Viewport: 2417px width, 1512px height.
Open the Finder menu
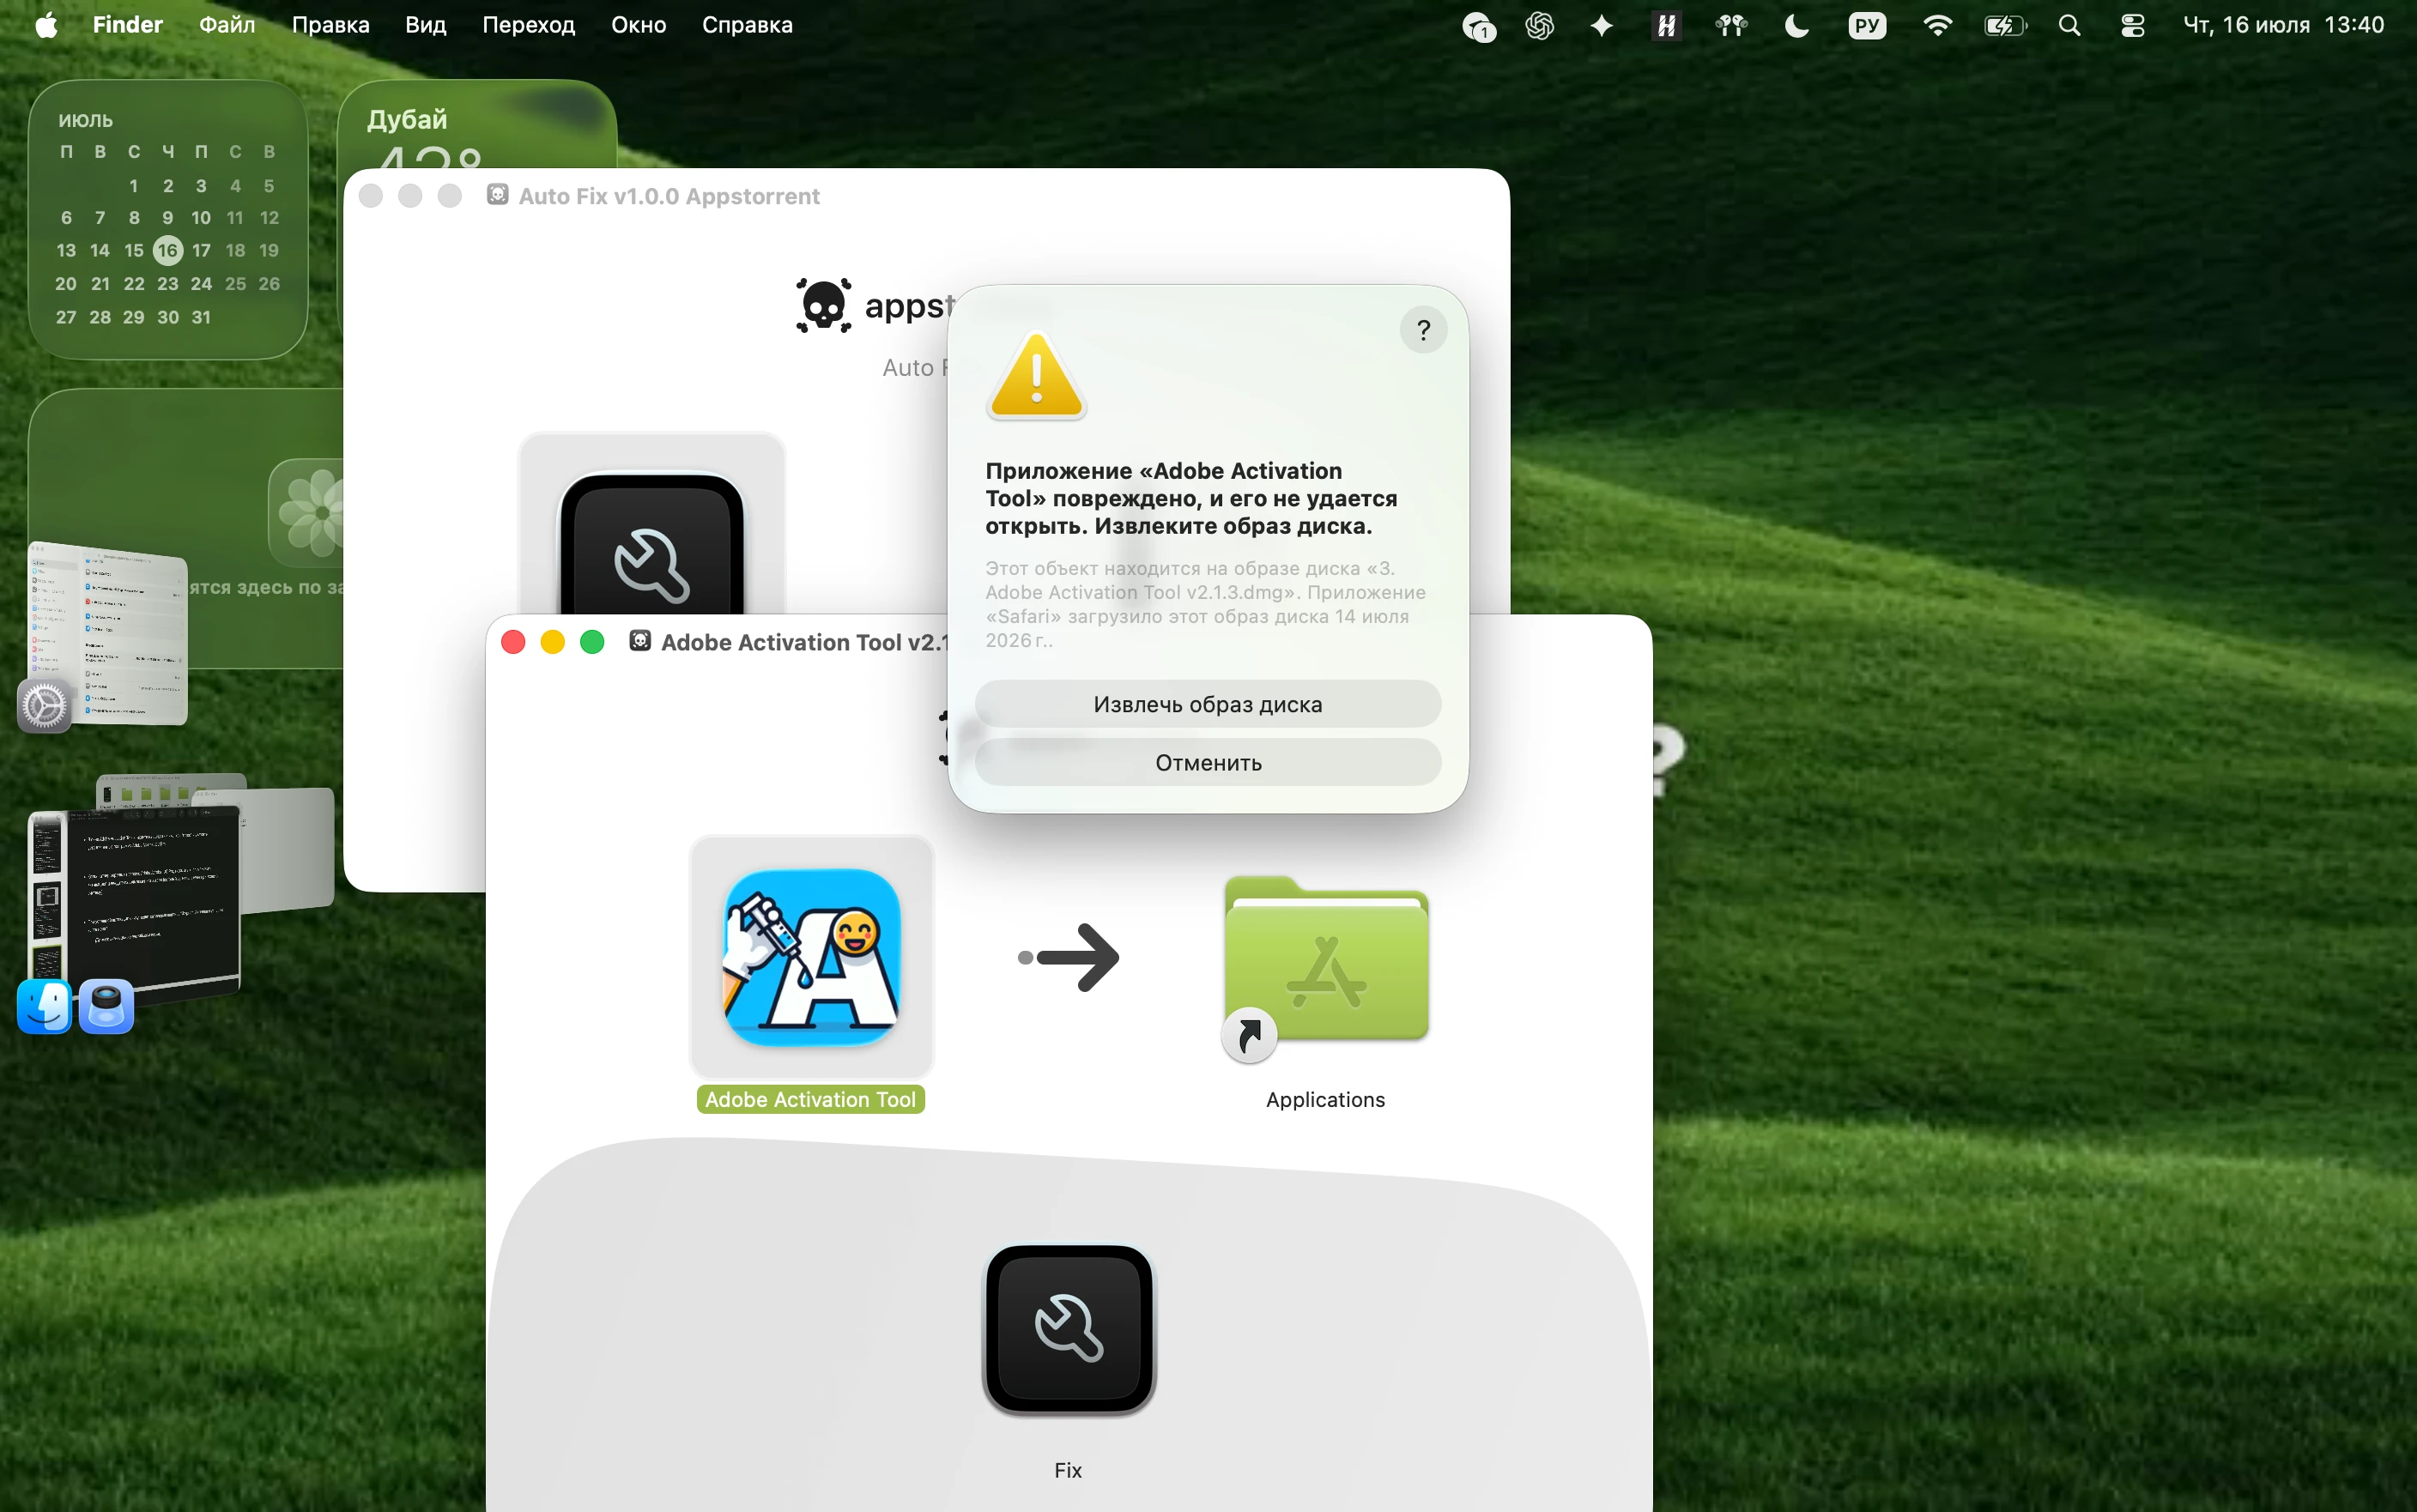coord(127,25)
